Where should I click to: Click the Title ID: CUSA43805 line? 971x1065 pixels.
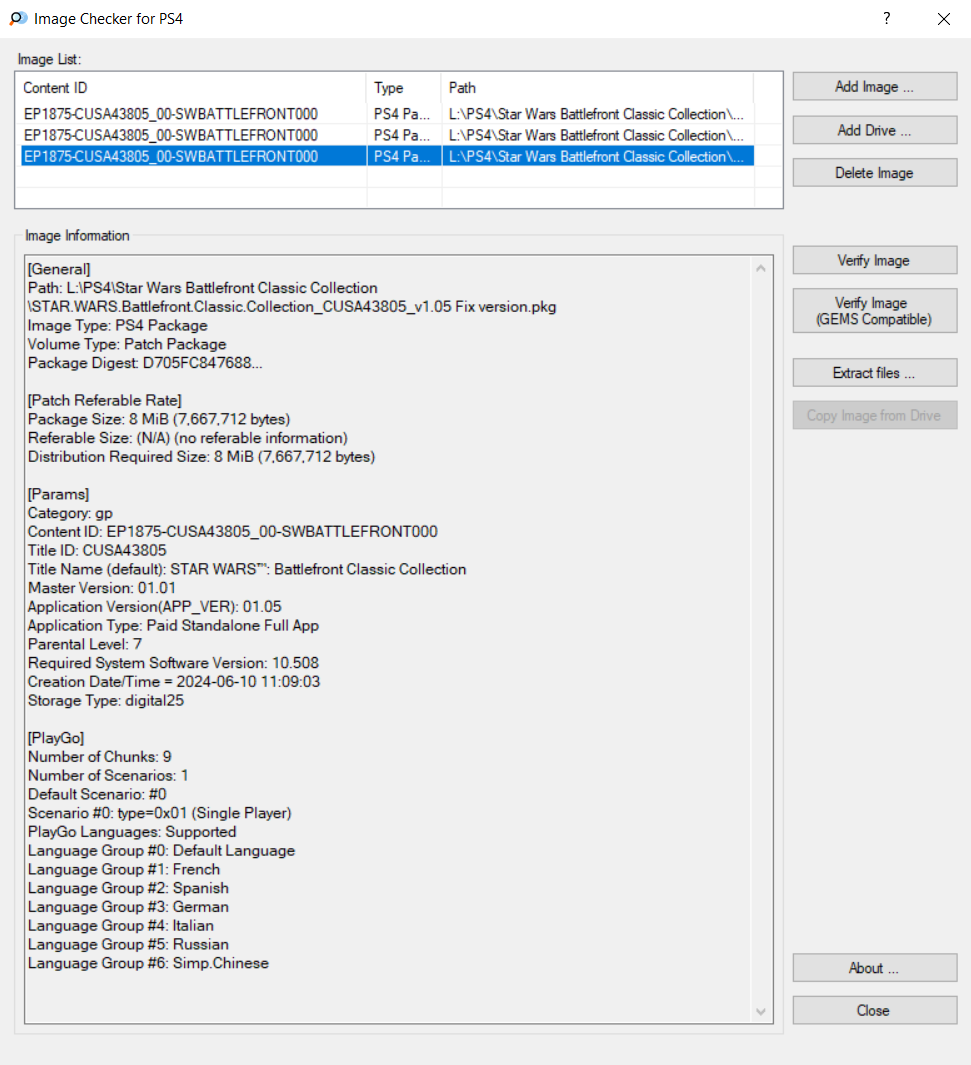[x=97, y=550]
